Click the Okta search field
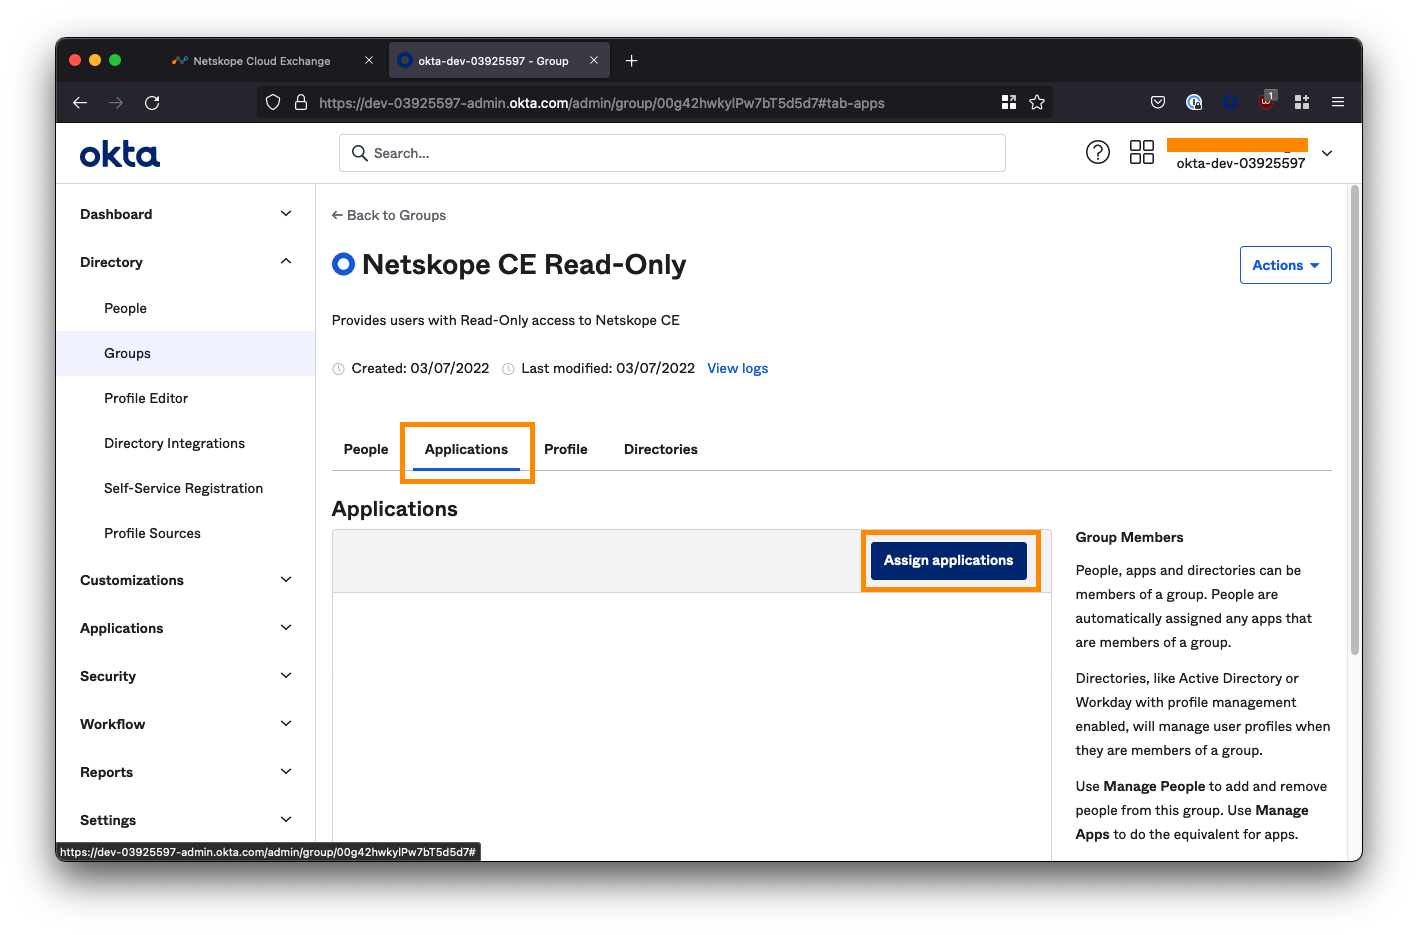 [x=672, y=153]
